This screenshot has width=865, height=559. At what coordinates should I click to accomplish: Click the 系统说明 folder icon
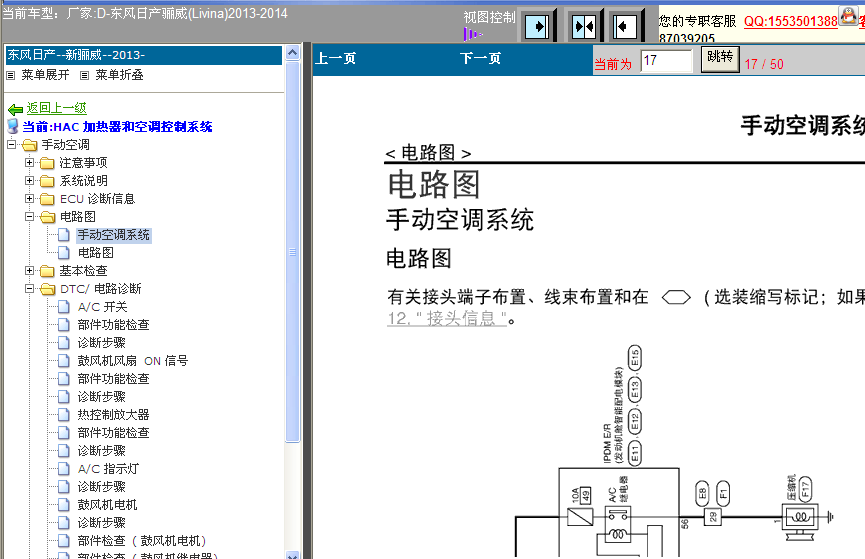click(x=47, y=181)
